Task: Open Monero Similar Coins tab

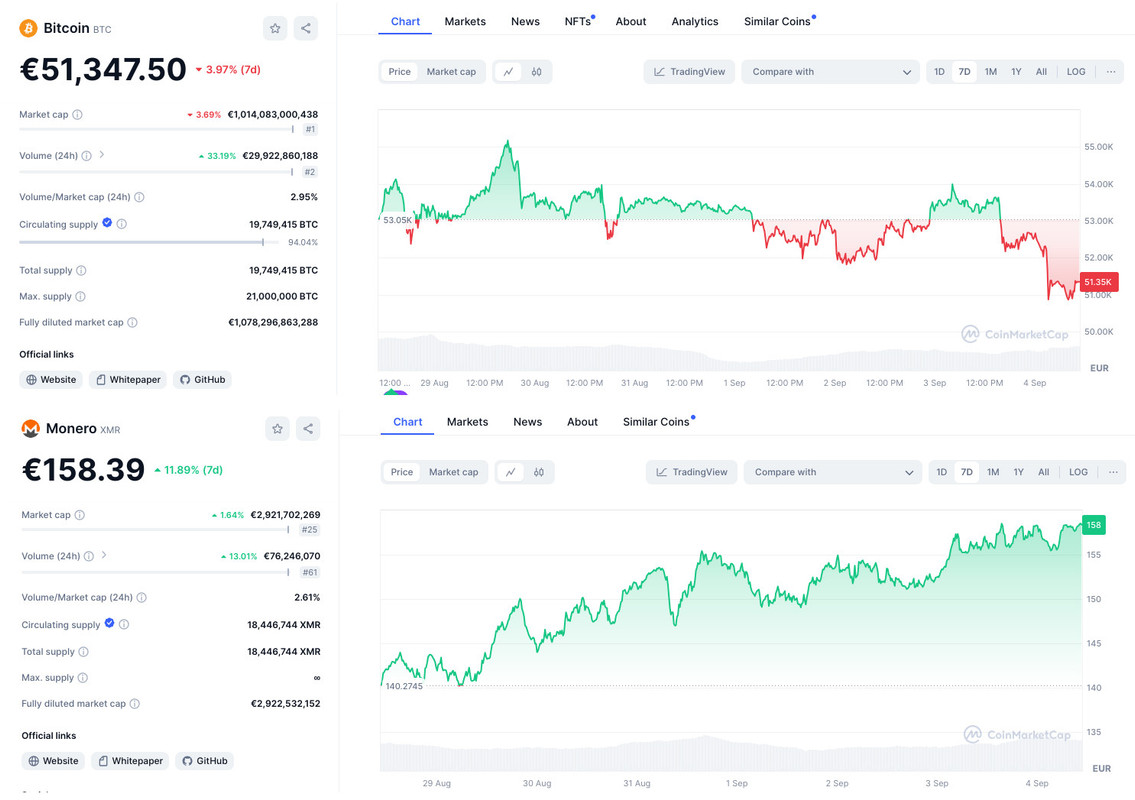Action: (x=656, y=422)
